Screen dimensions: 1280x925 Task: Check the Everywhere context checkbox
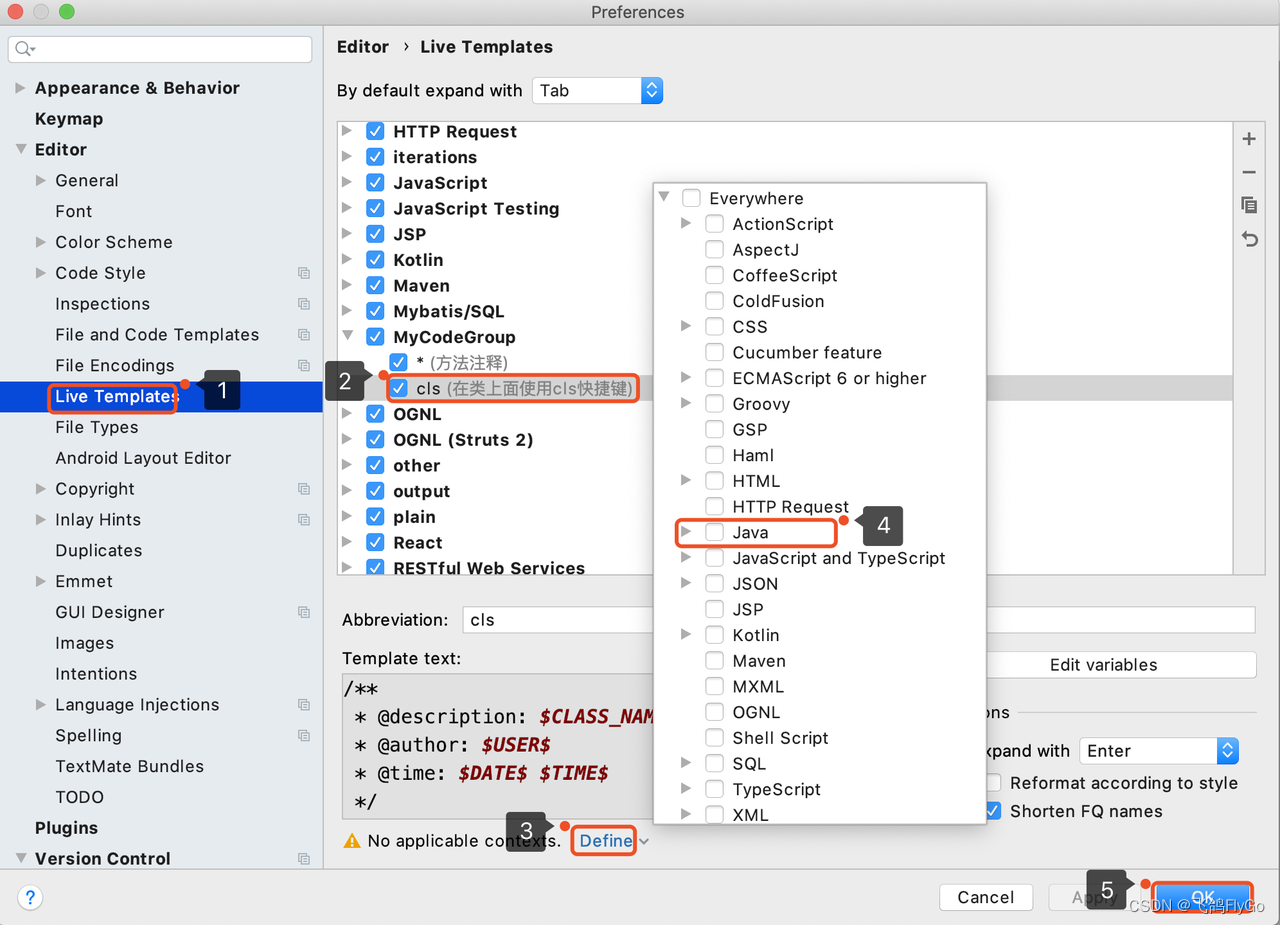tap(691, 198)
